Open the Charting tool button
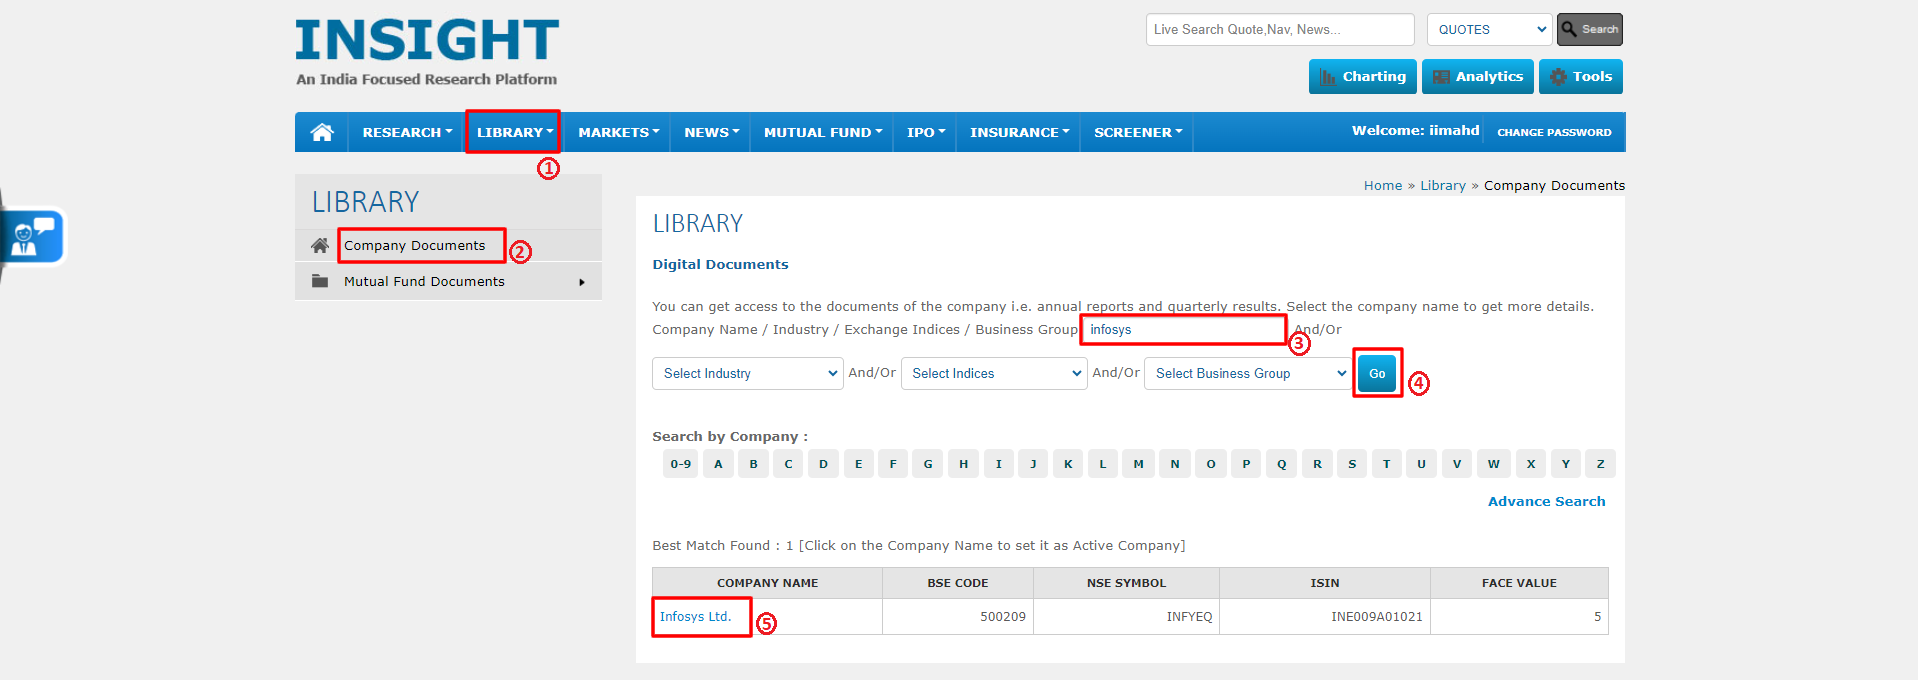The width and height of the screenshot is (1918, 680). [x=1362, y=77]
